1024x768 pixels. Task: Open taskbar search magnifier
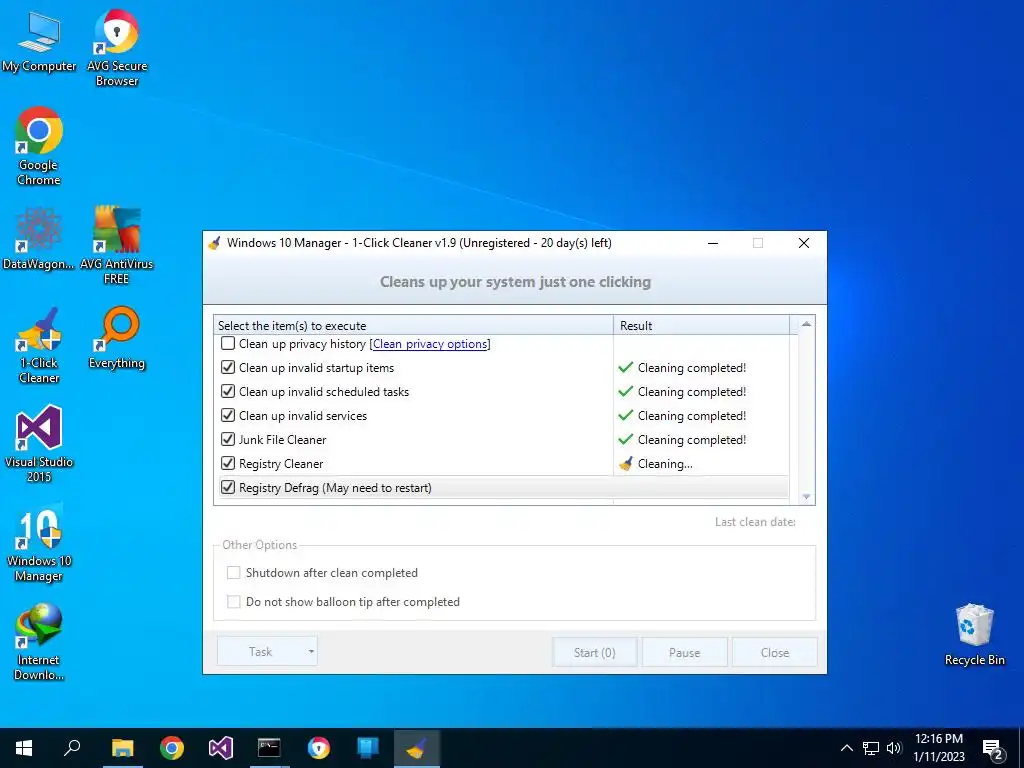[x=72, y=748]
